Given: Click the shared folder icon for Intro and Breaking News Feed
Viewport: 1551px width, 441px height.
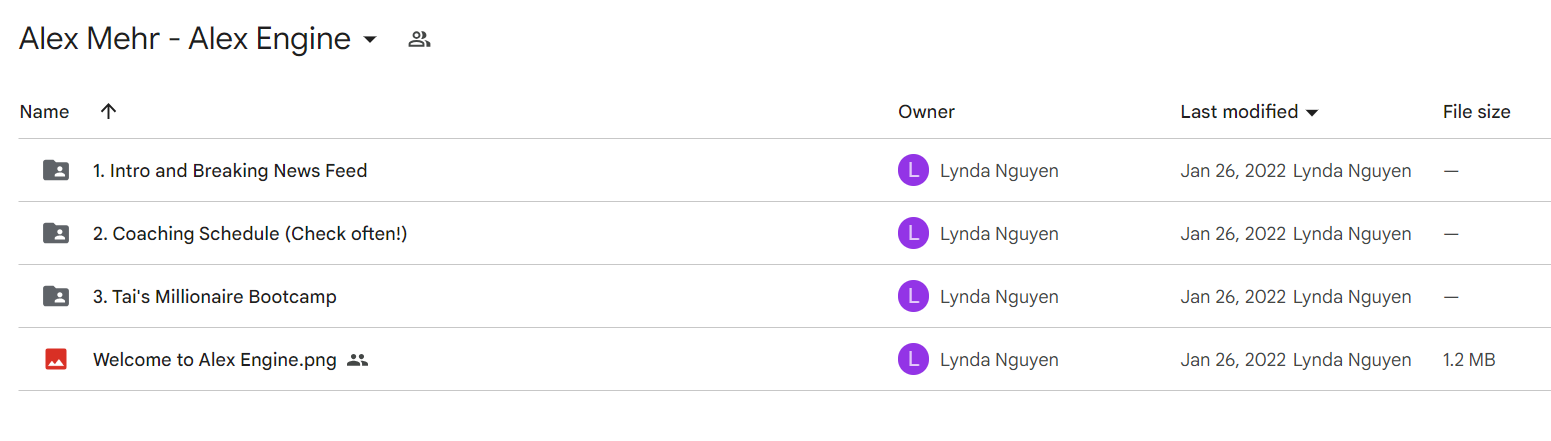Looking at the screenshot, I should [x=56, y=171].
